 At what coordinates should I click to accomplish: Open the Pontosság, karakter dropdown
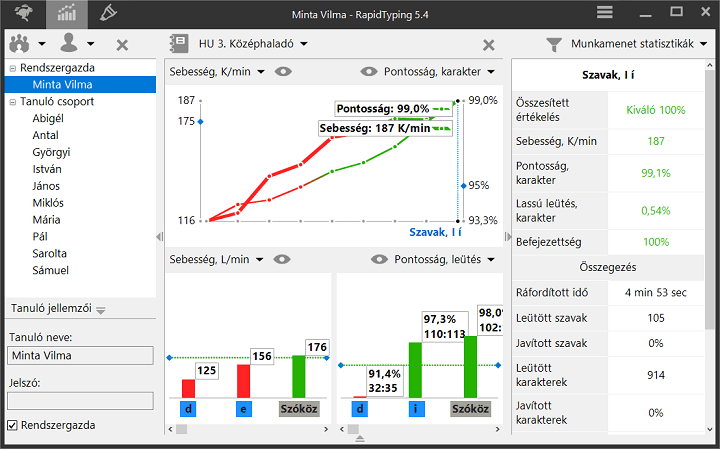[x=439, y=72]
